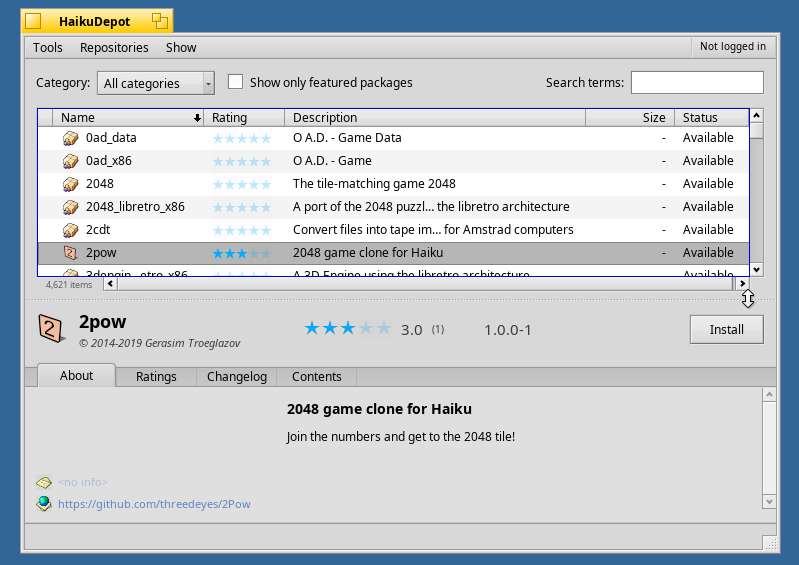Click the email envelope icon beside no info

[x=44, y=482]
